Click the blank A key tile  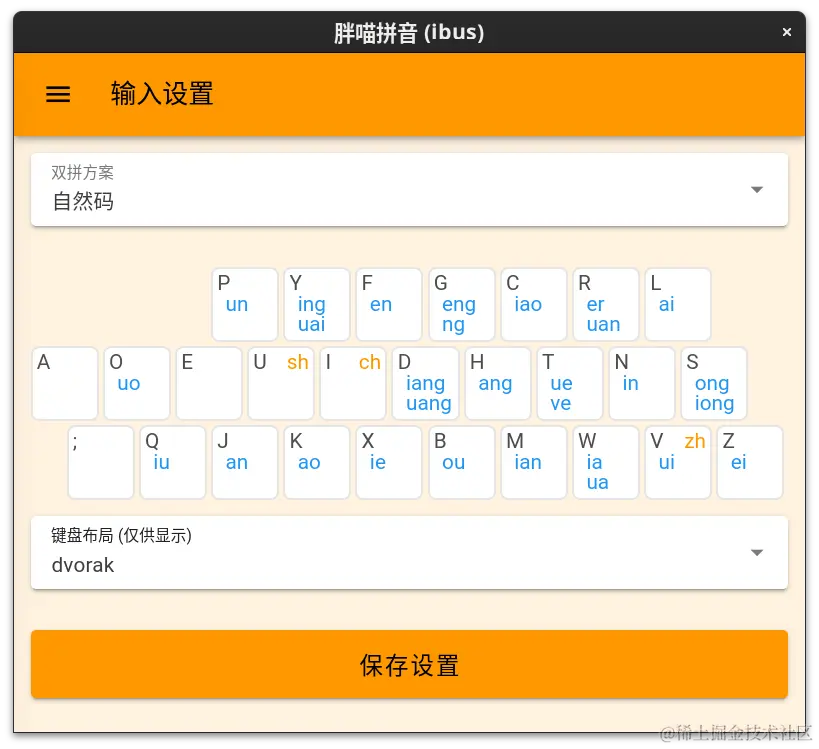64,383
